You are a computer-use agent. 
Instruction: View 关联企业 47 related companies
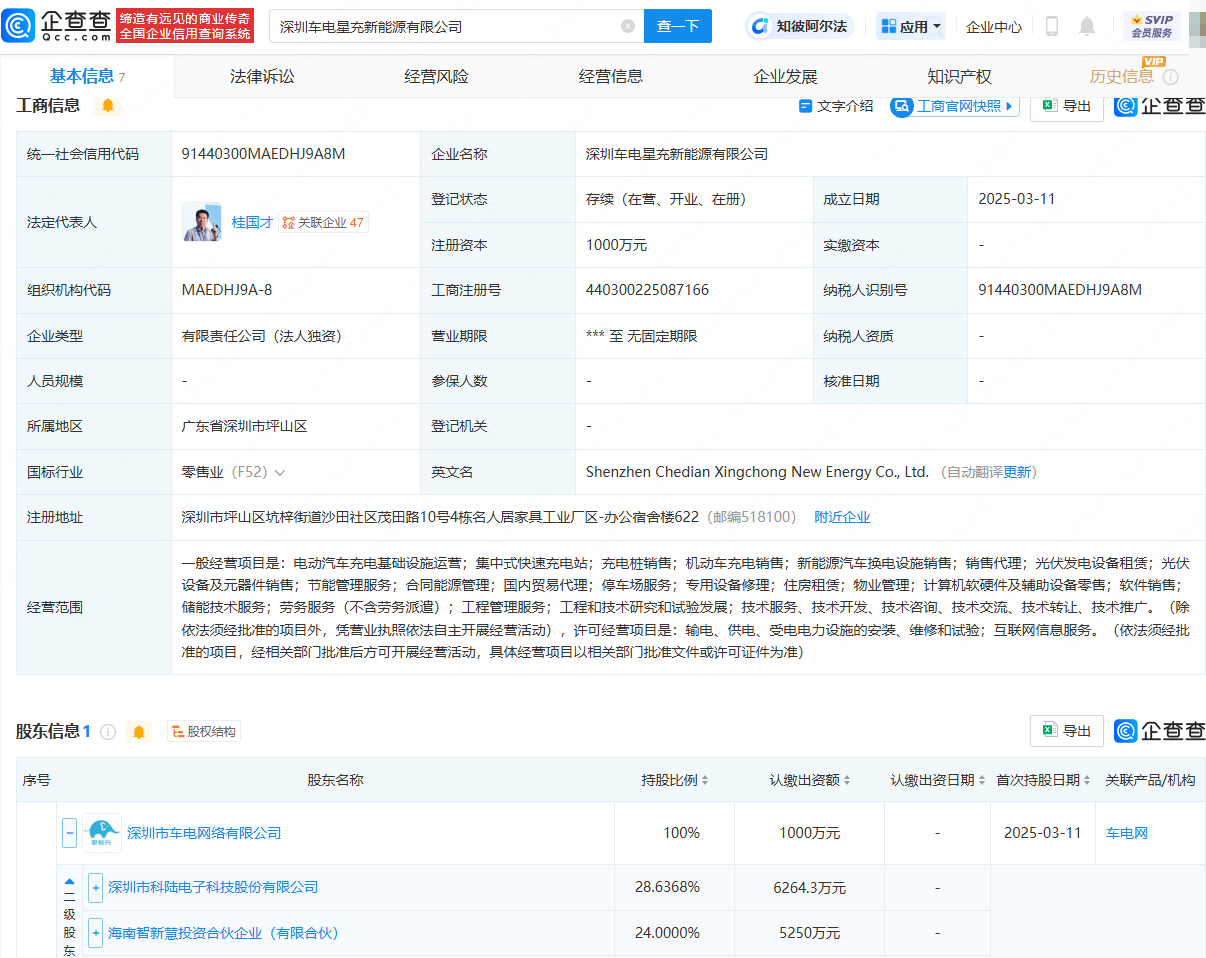tap(323, 222)
